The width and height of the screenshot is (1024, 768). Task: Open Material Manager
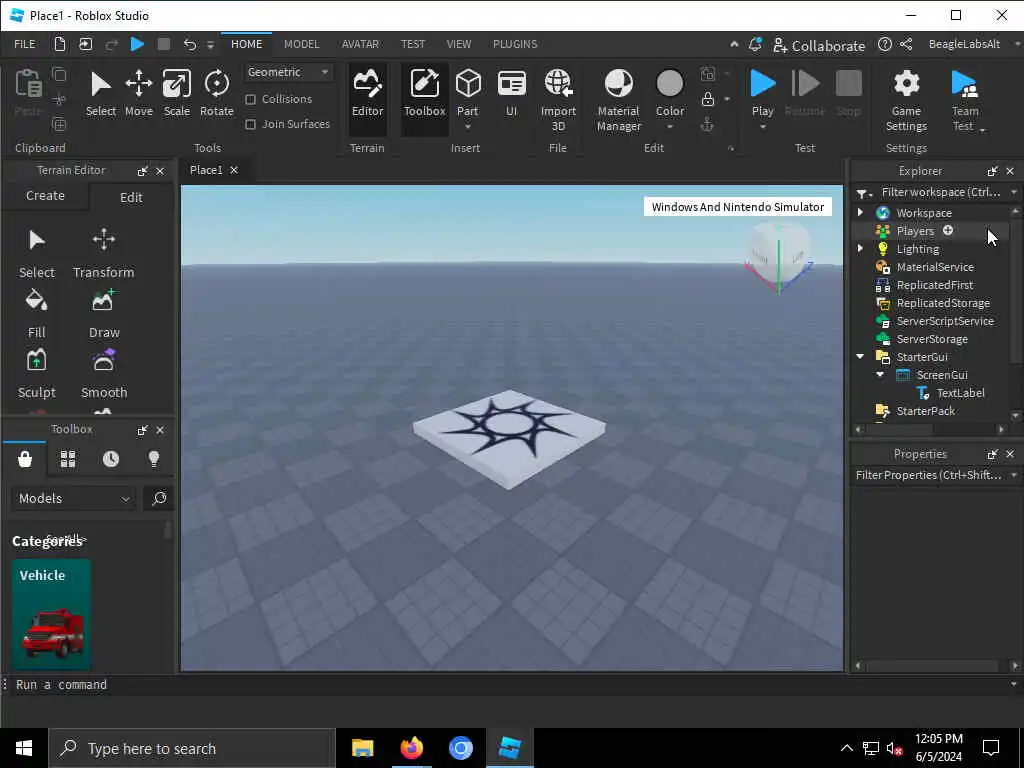click(618, 100)
